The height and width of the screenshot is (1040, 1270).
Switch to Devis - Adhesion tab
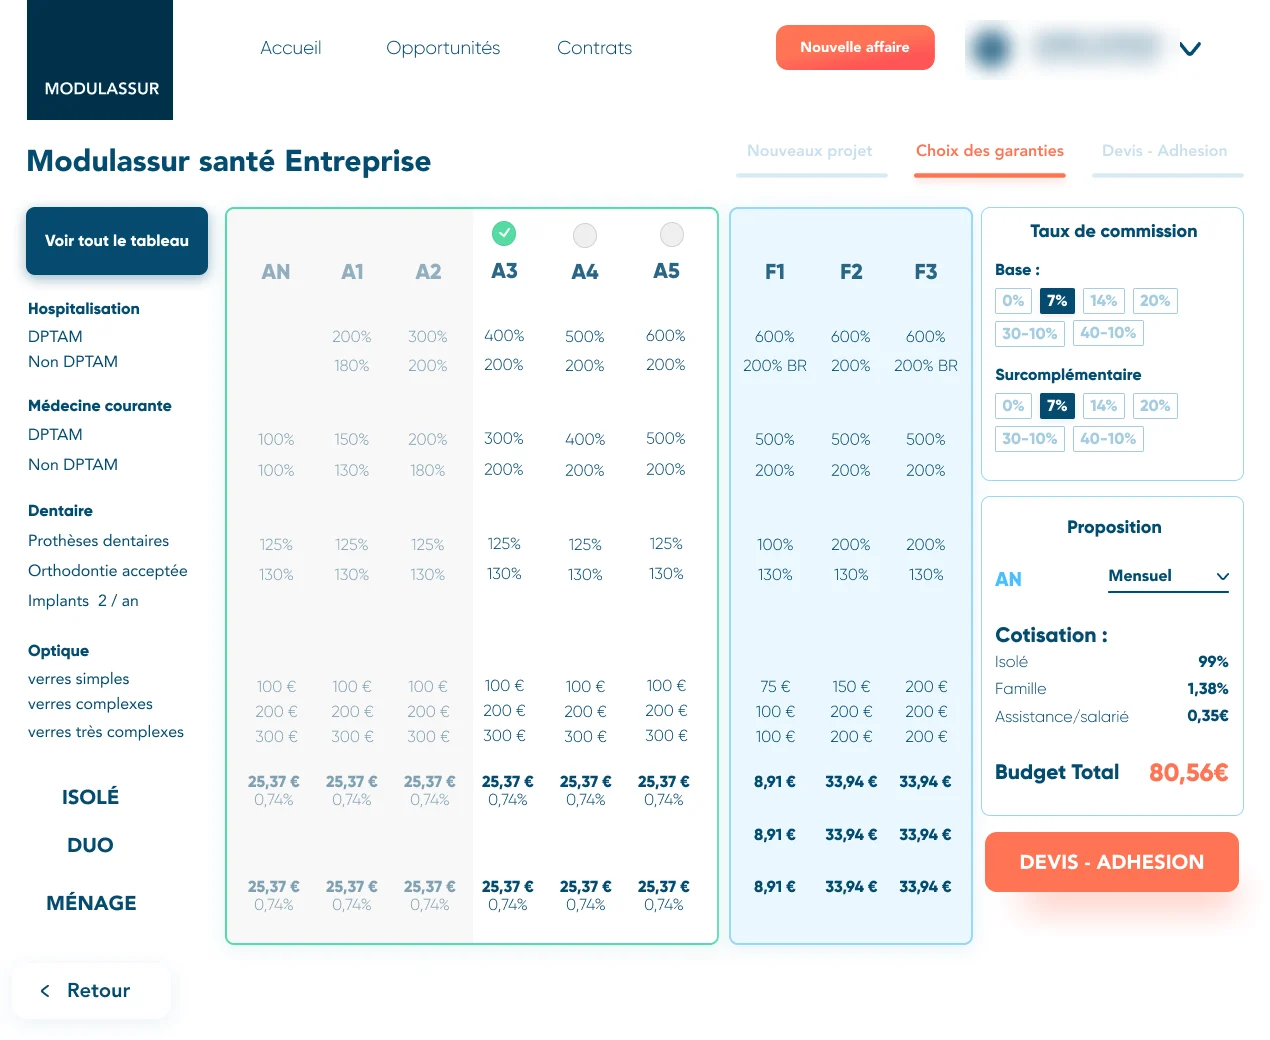coord(1165,151)
